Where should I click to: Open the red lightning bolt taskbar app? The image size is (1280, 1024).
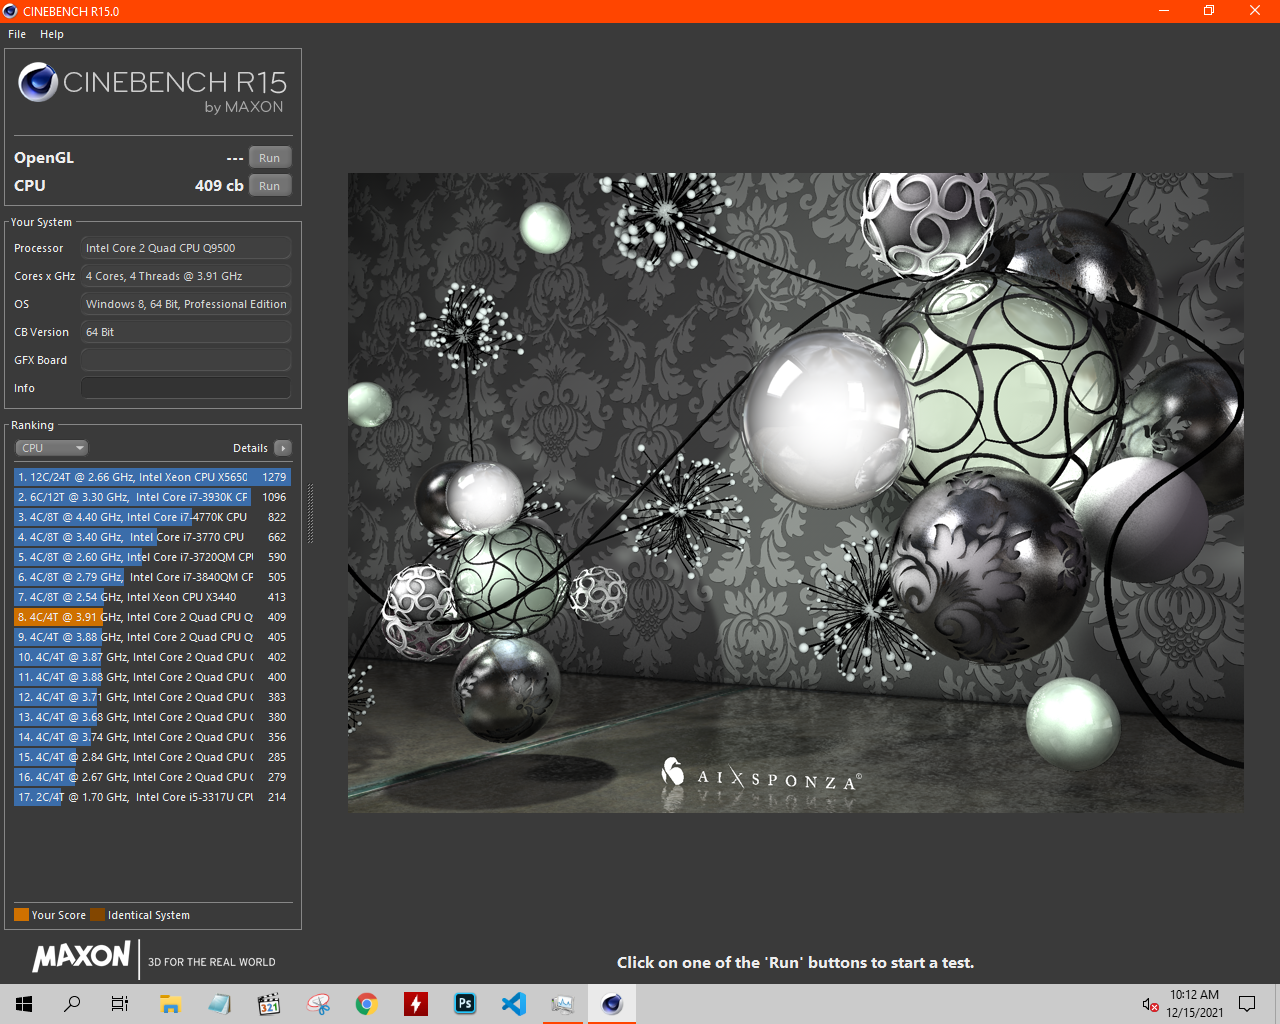tap(416, 1004)
